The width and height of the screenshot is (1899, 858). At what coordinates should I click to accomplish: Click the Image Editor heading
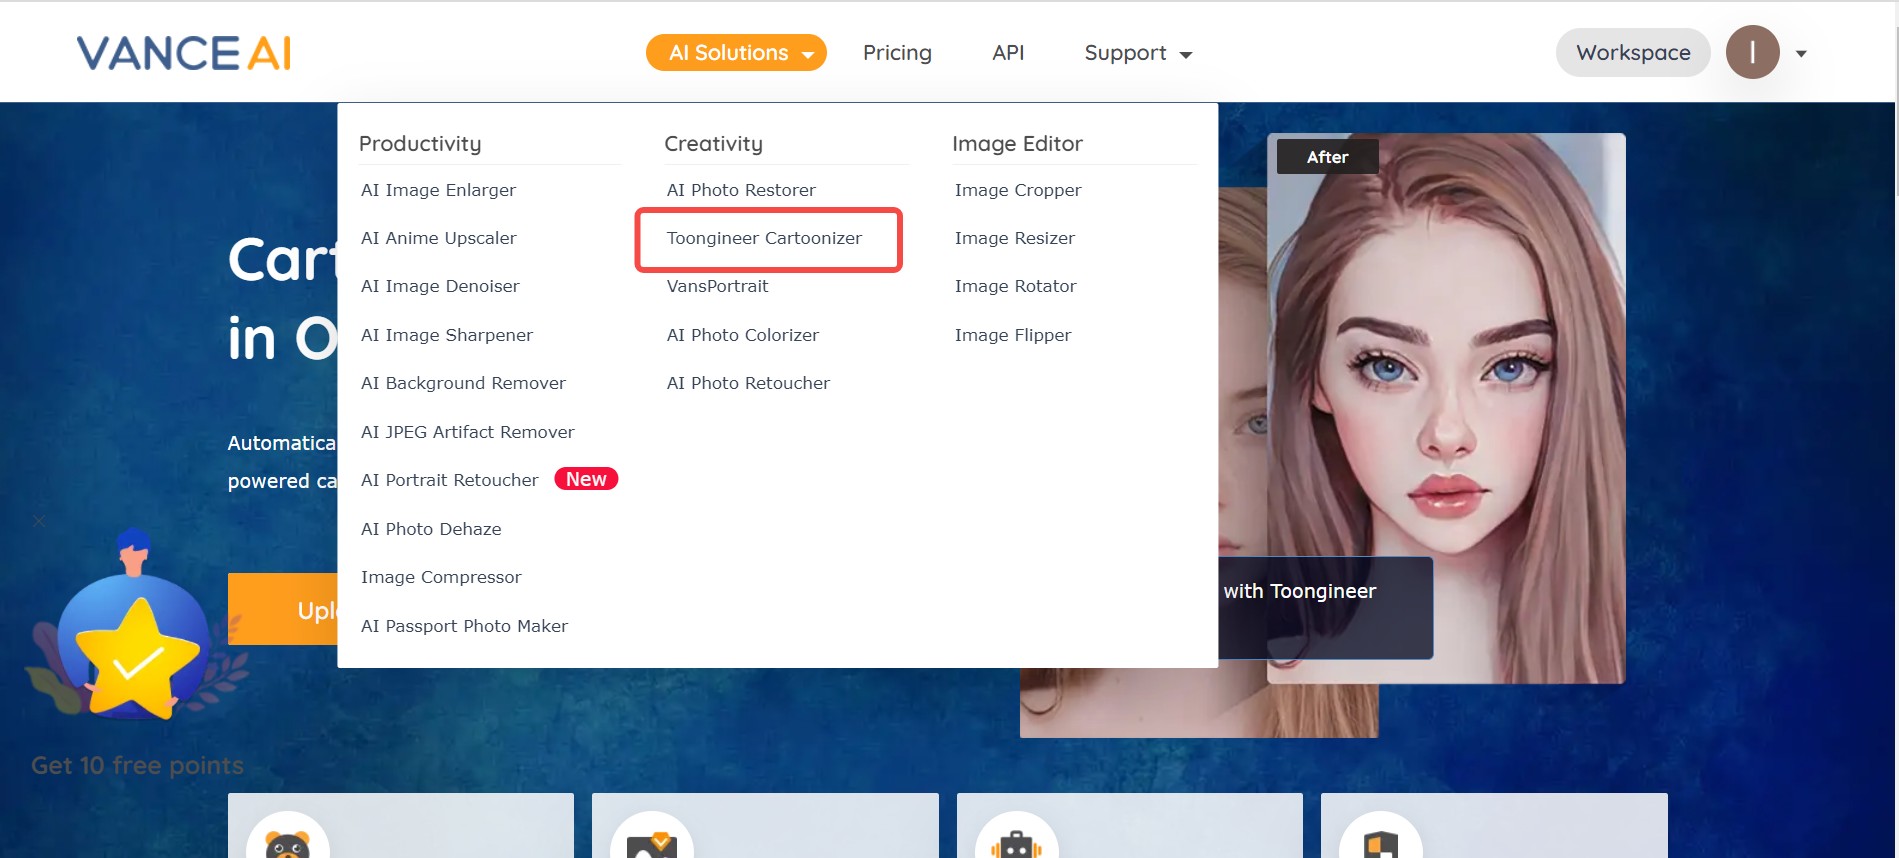click(1017, 144)
